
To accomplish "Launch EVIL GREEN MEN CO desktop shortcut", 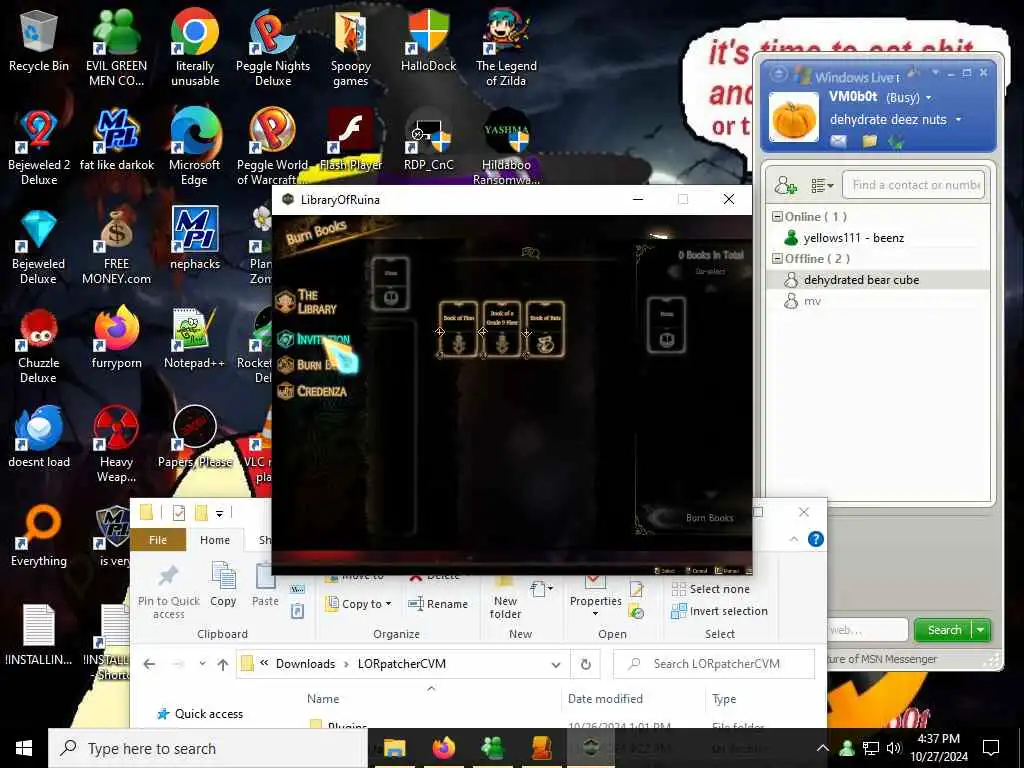I will tap(116, 48).
